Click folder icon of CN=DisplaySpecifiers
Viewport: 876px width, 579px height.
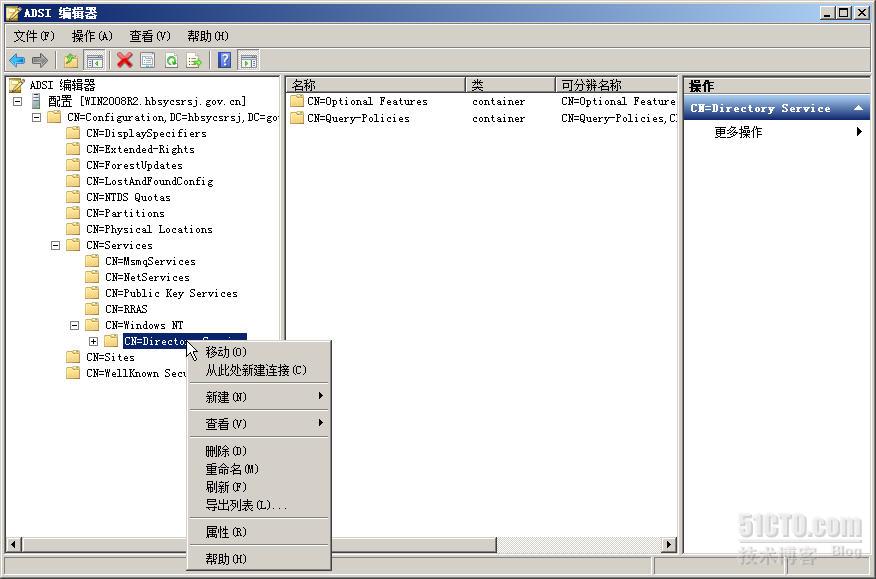point(73,133)
